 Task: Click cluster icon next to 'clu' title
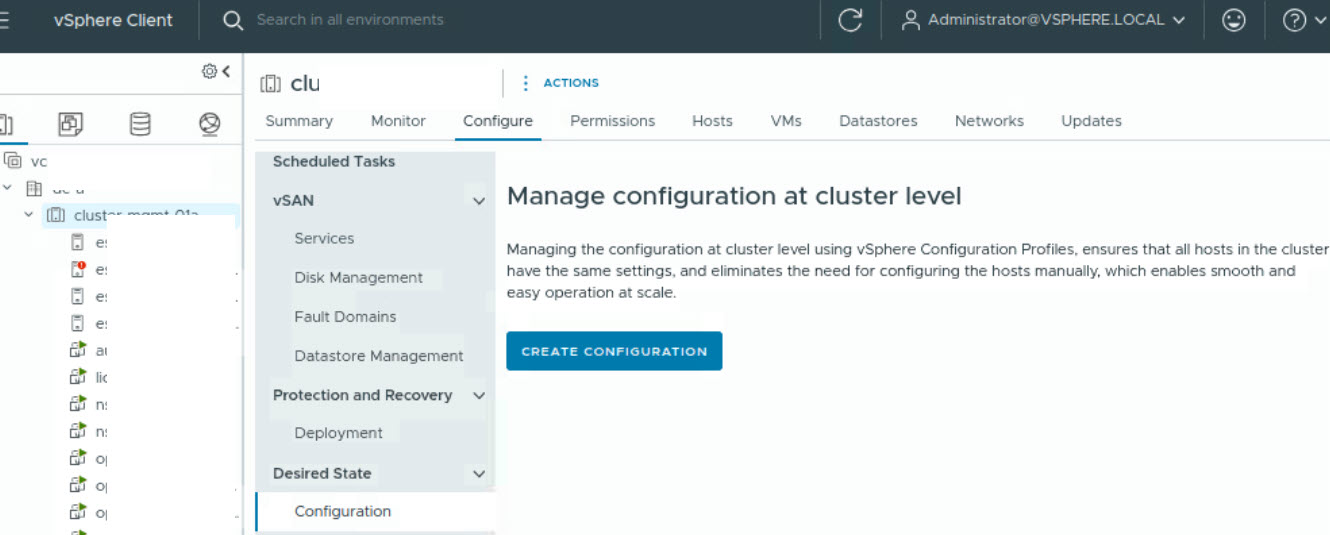point(270,84)
